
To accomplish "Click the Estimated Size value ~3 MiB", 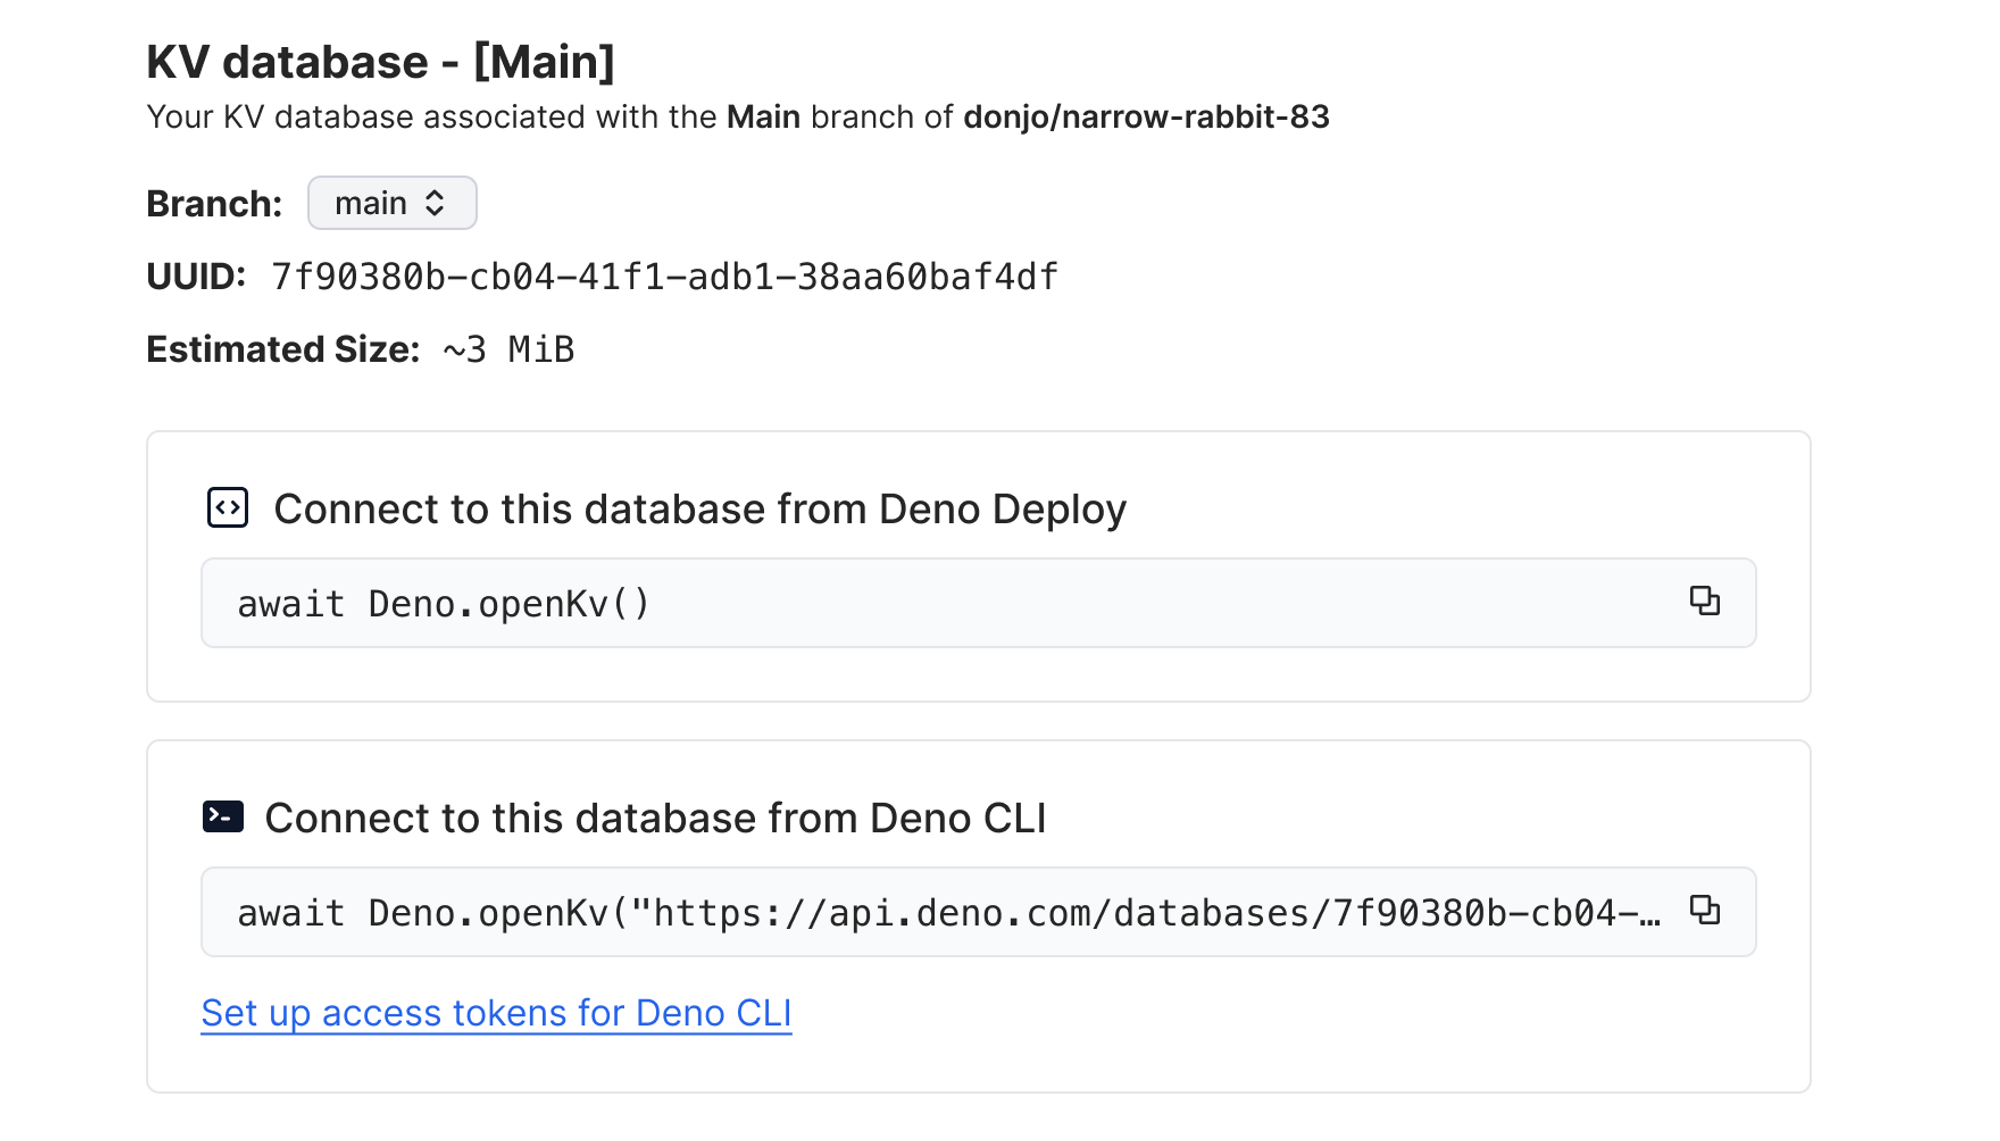I will click(x=508, y=348).
